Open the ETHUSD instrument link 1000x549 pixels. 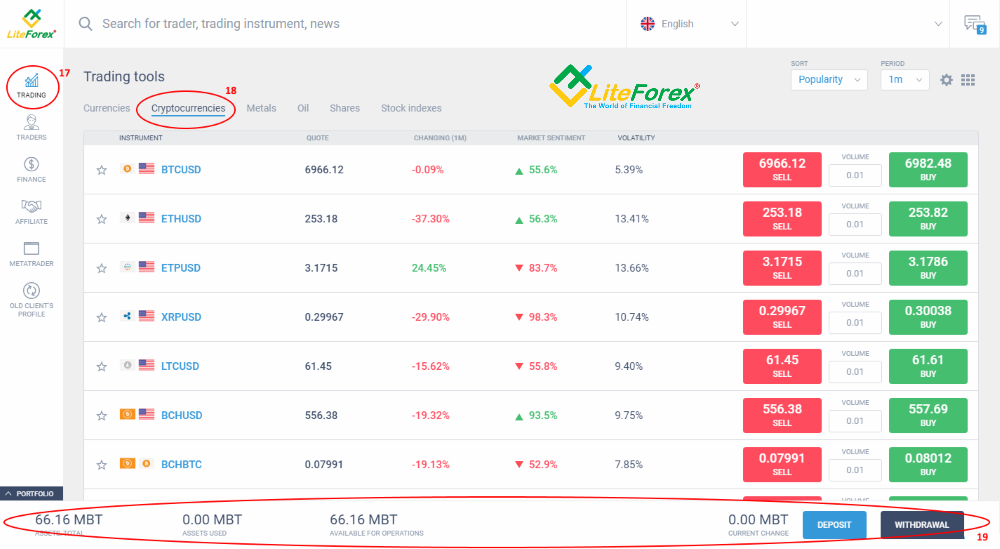tap(181, 219)
